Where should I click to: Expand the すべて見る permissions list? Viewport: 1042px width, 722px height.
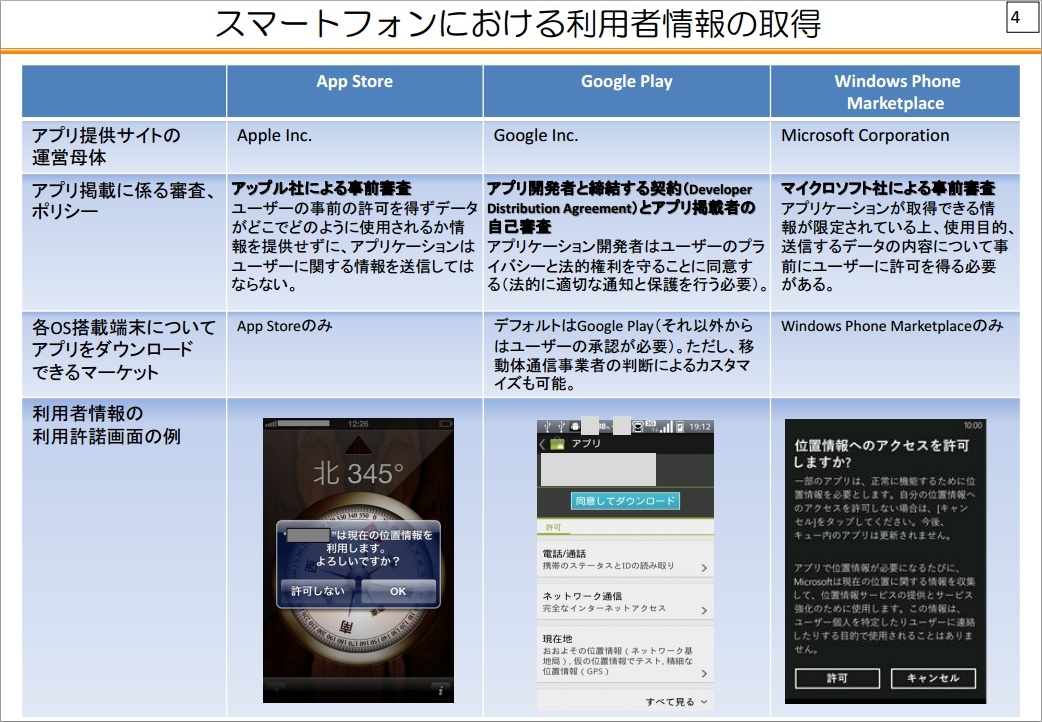click(676, 701)
